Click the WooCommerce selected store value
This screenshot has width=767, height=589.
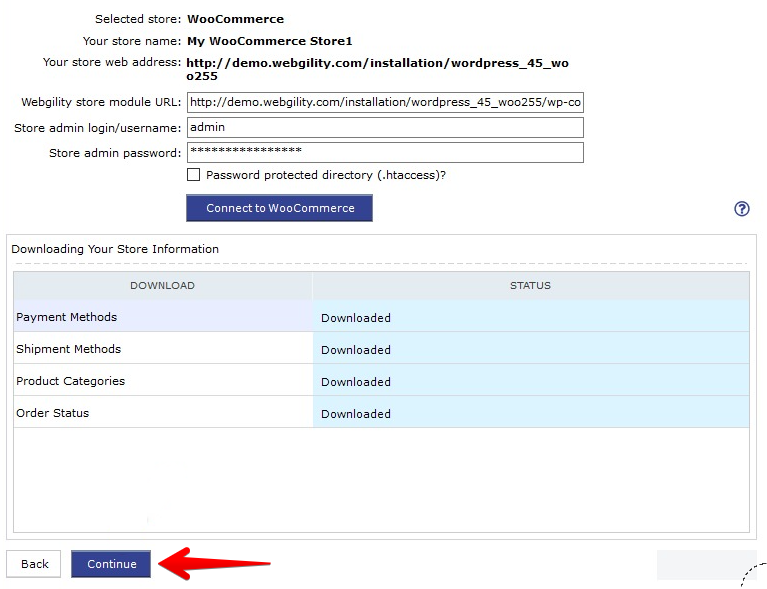tap(235, 19)
